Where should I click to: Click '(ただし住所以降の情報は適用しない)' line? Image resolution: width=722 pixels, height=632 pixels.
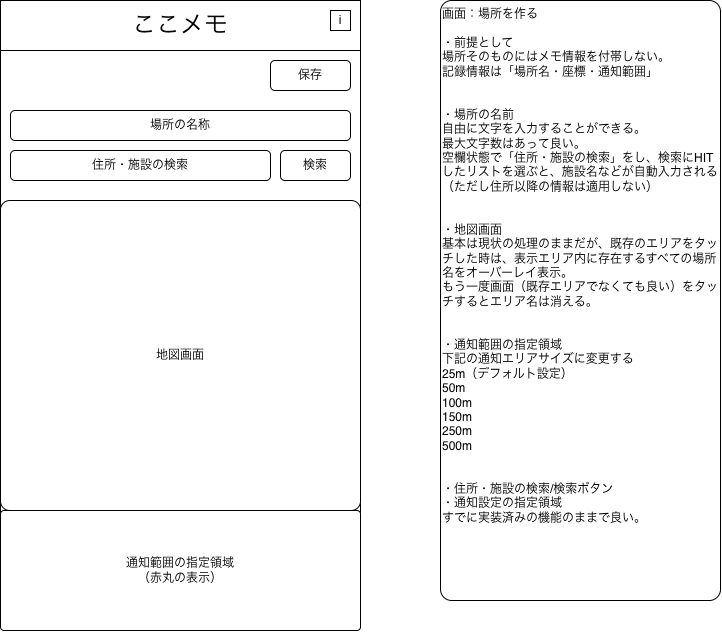point(548,186)
